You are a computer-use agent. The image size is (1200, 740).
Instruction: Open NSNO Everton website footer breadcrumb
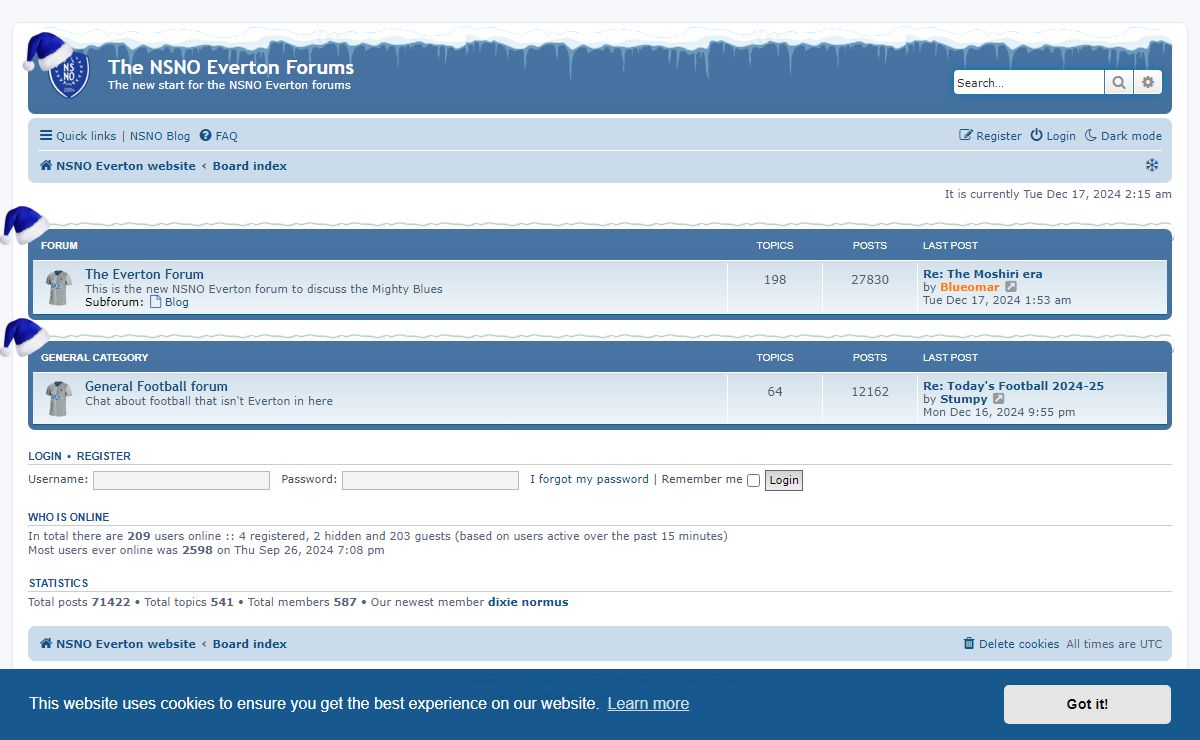click(x=118, y=644)
